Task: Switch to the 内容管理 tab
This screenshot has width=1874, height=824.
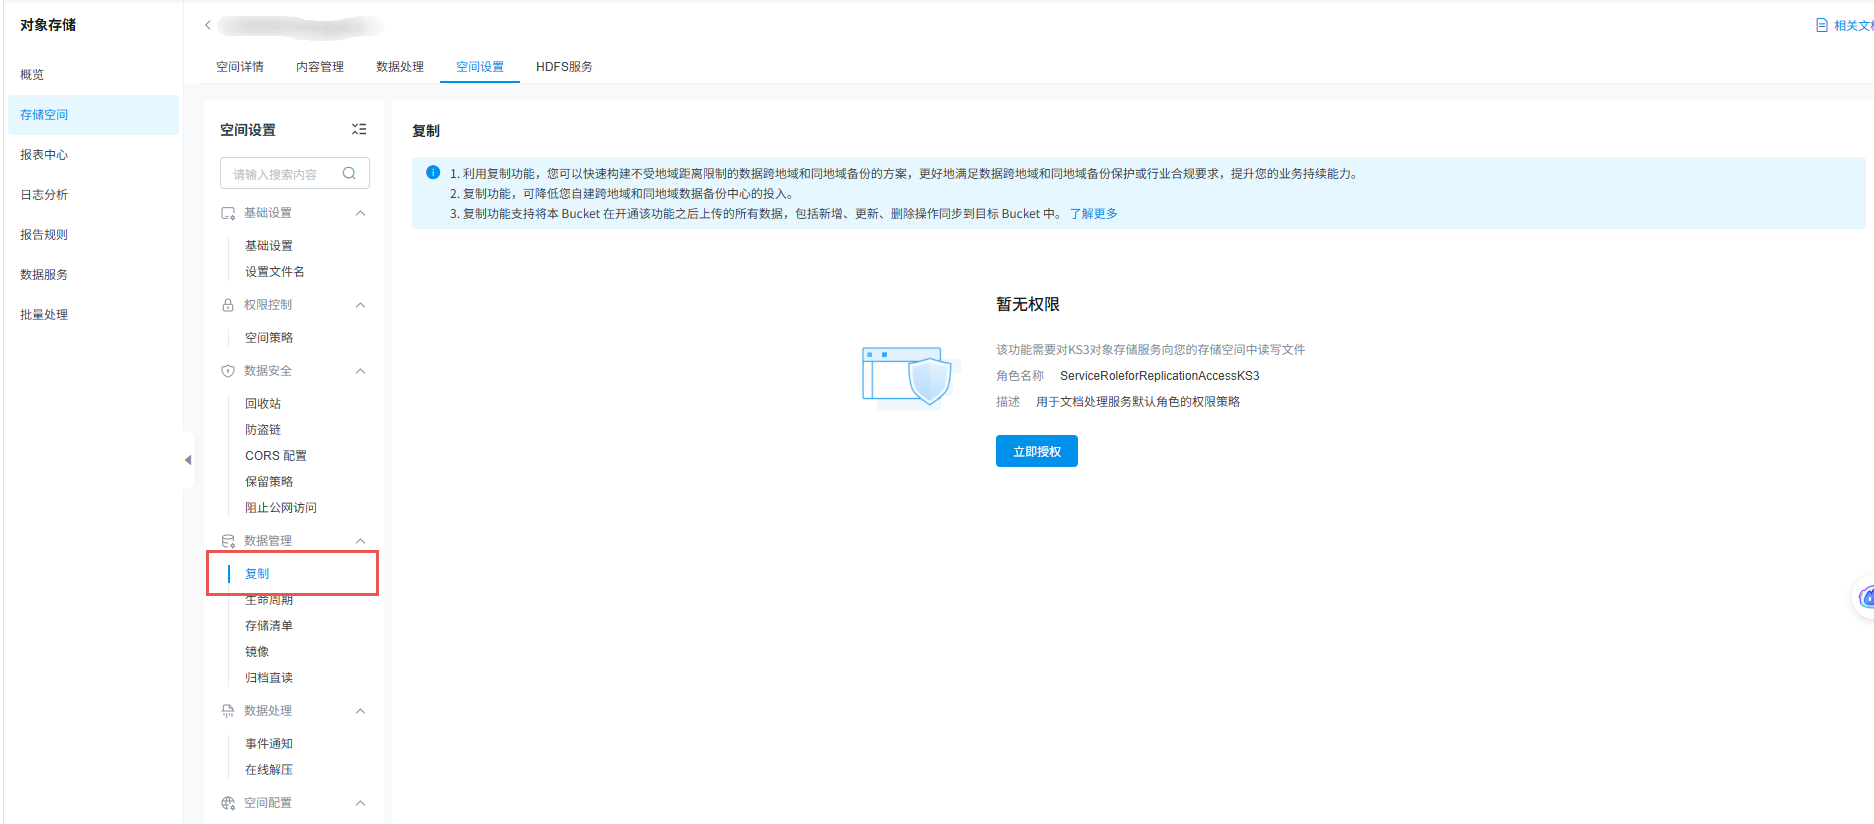Action: point(320,67)
